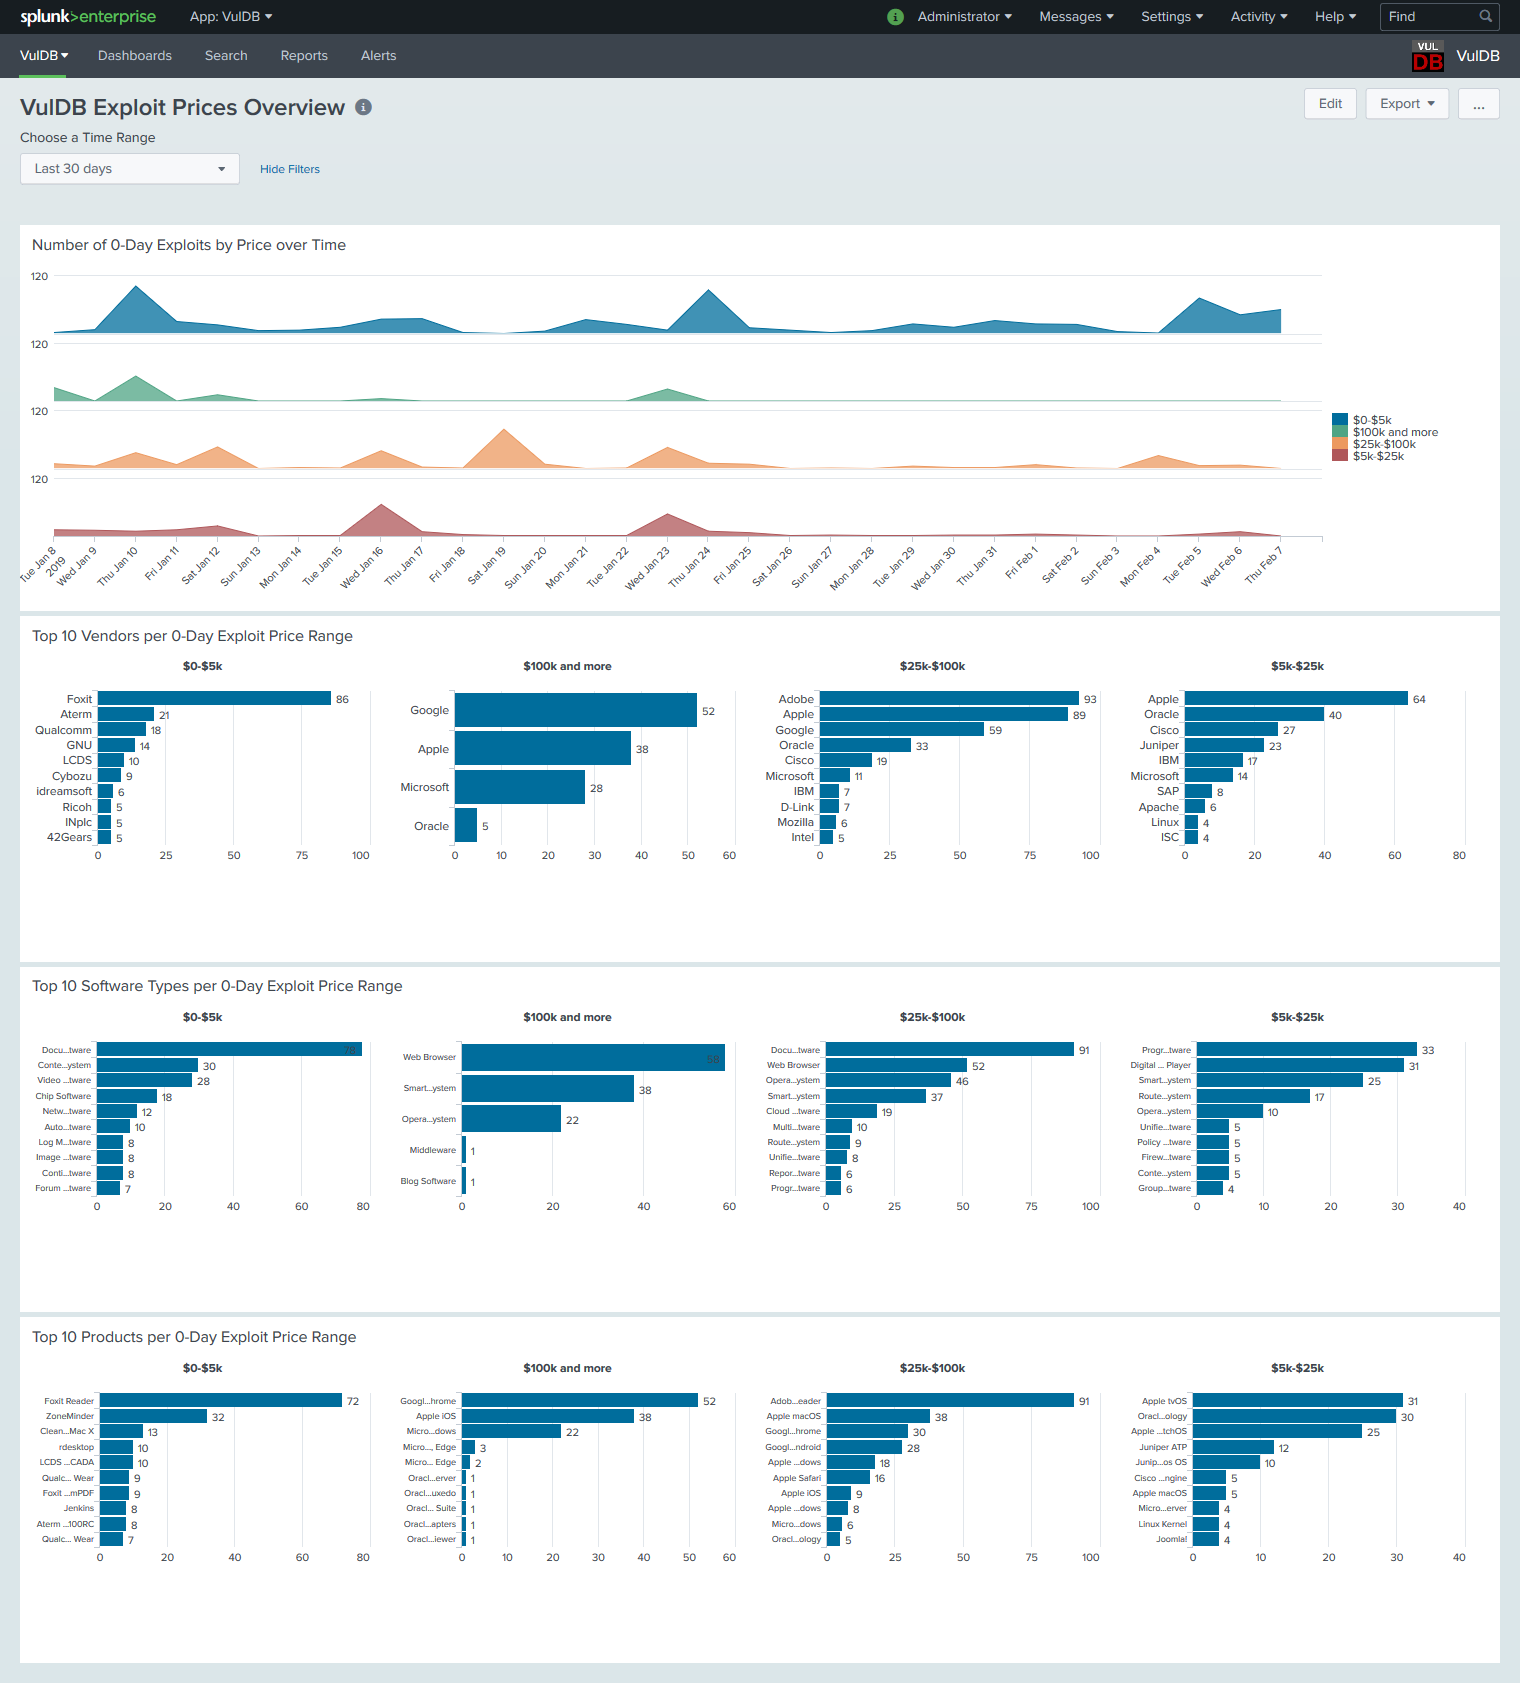Click the Apple bar with value 64 in $5k-$25k vendors chart

1296,699
